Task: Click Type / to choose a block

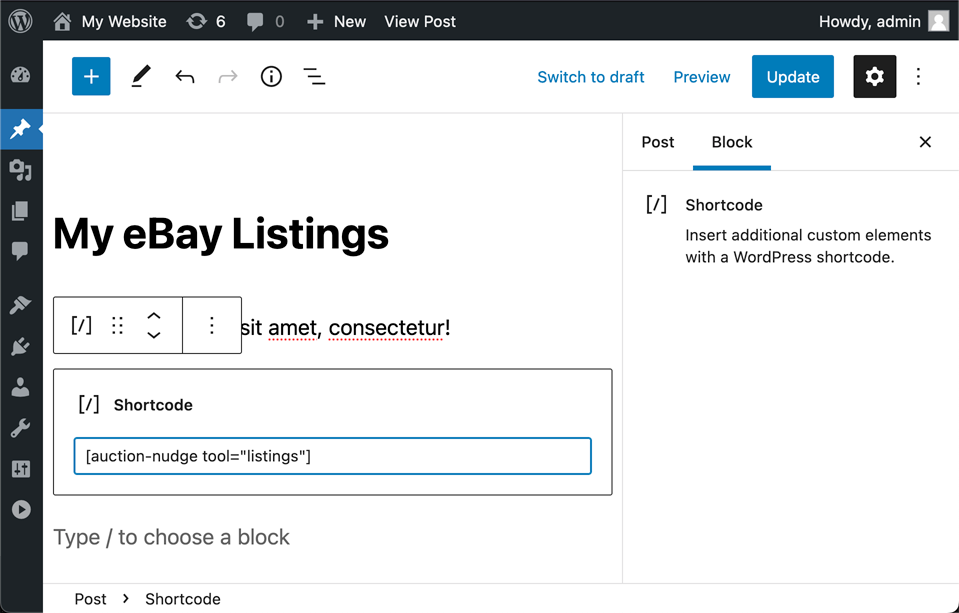Action: point(171,537)
